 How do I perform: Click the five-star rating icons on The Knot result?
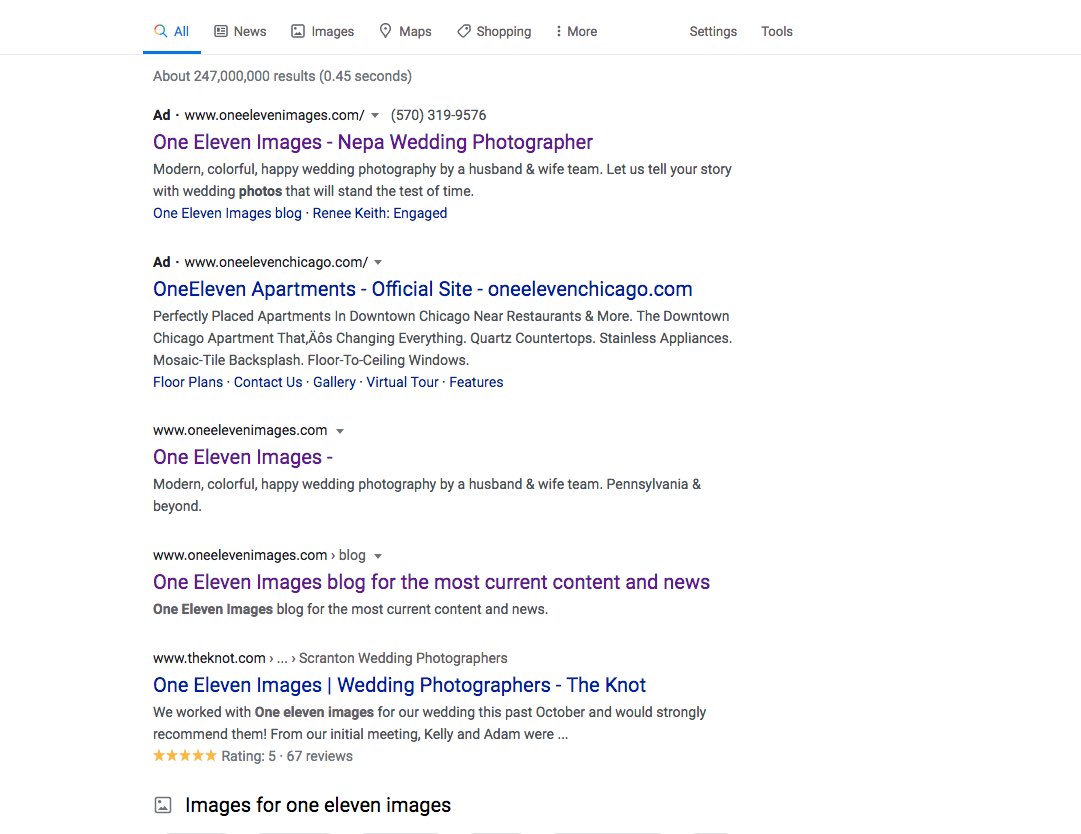pyautogui.click(x=185, y=755)
